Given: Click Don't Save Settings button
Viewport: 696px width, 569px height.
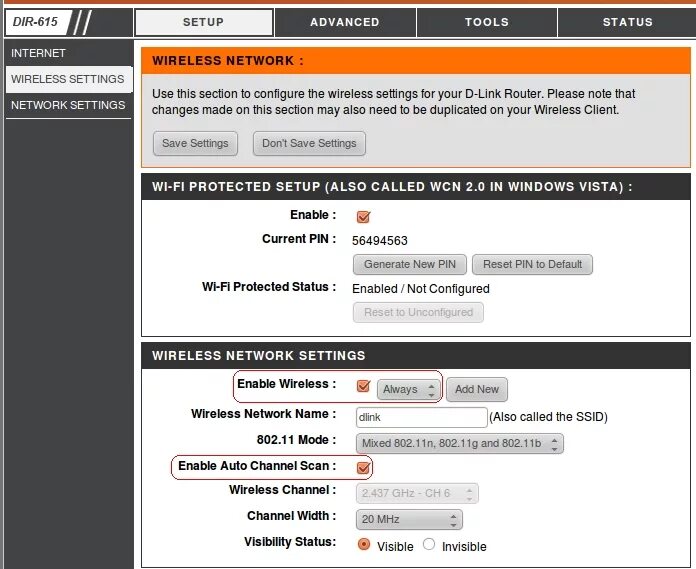Looking at the screenshot, I should [x=309, y=143].
